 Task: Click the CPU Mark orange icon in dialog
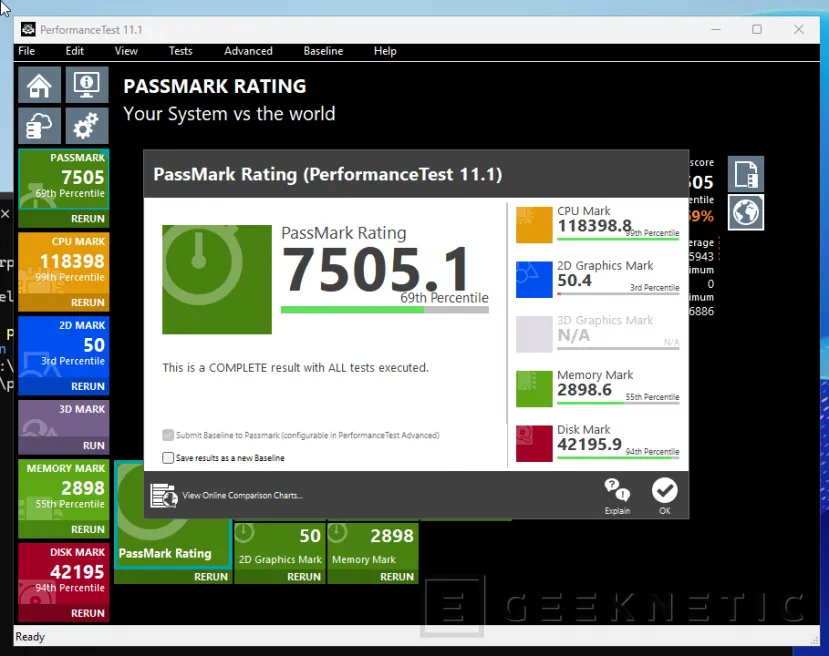[x=534, y=224]
